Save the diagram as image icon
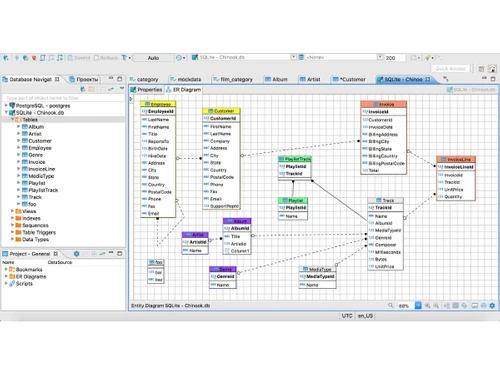This screenshot has width=500, height=375. [475, 305]
